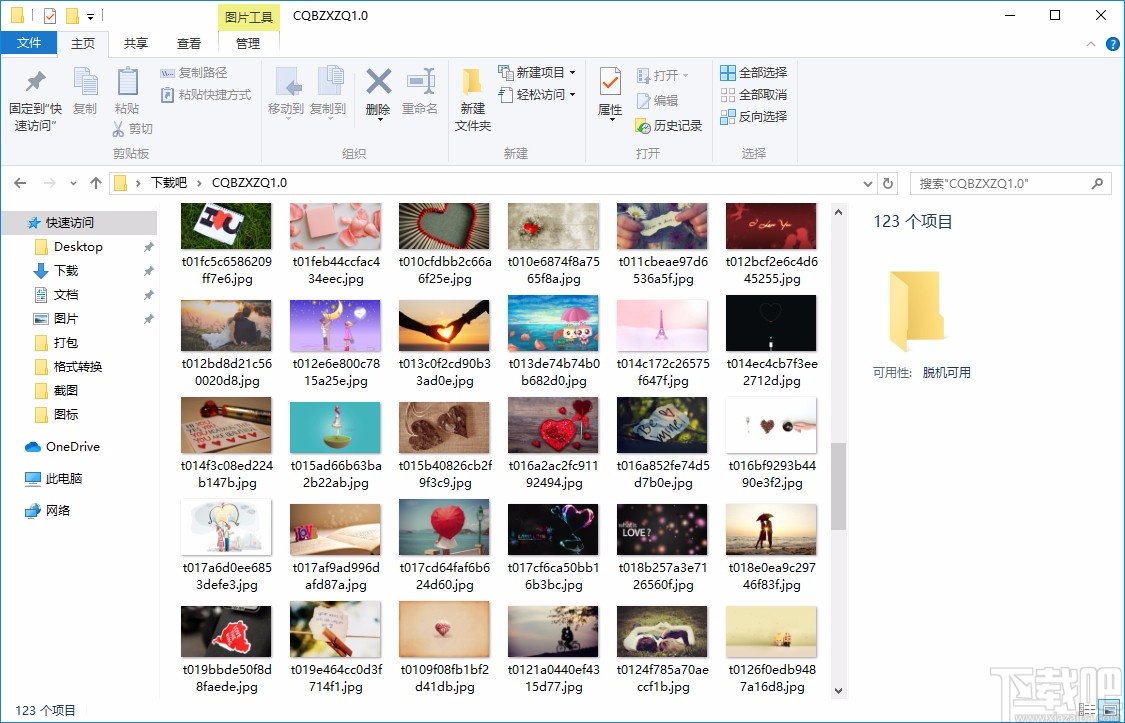Open the 属性 (Properties) icon
Screen dimensions: 1125x723
coord(609,95)
